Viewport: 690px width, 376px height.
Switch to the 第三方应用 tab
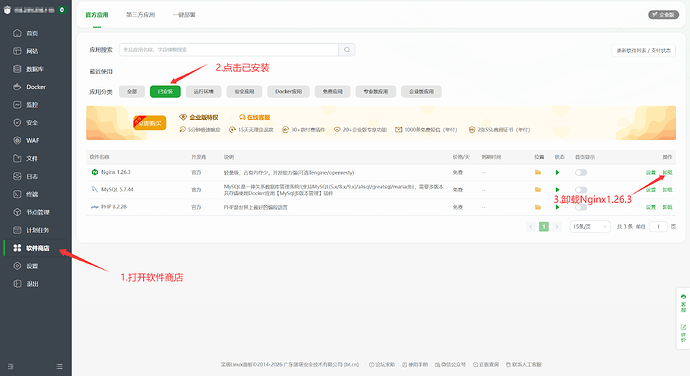pos(140,15)
